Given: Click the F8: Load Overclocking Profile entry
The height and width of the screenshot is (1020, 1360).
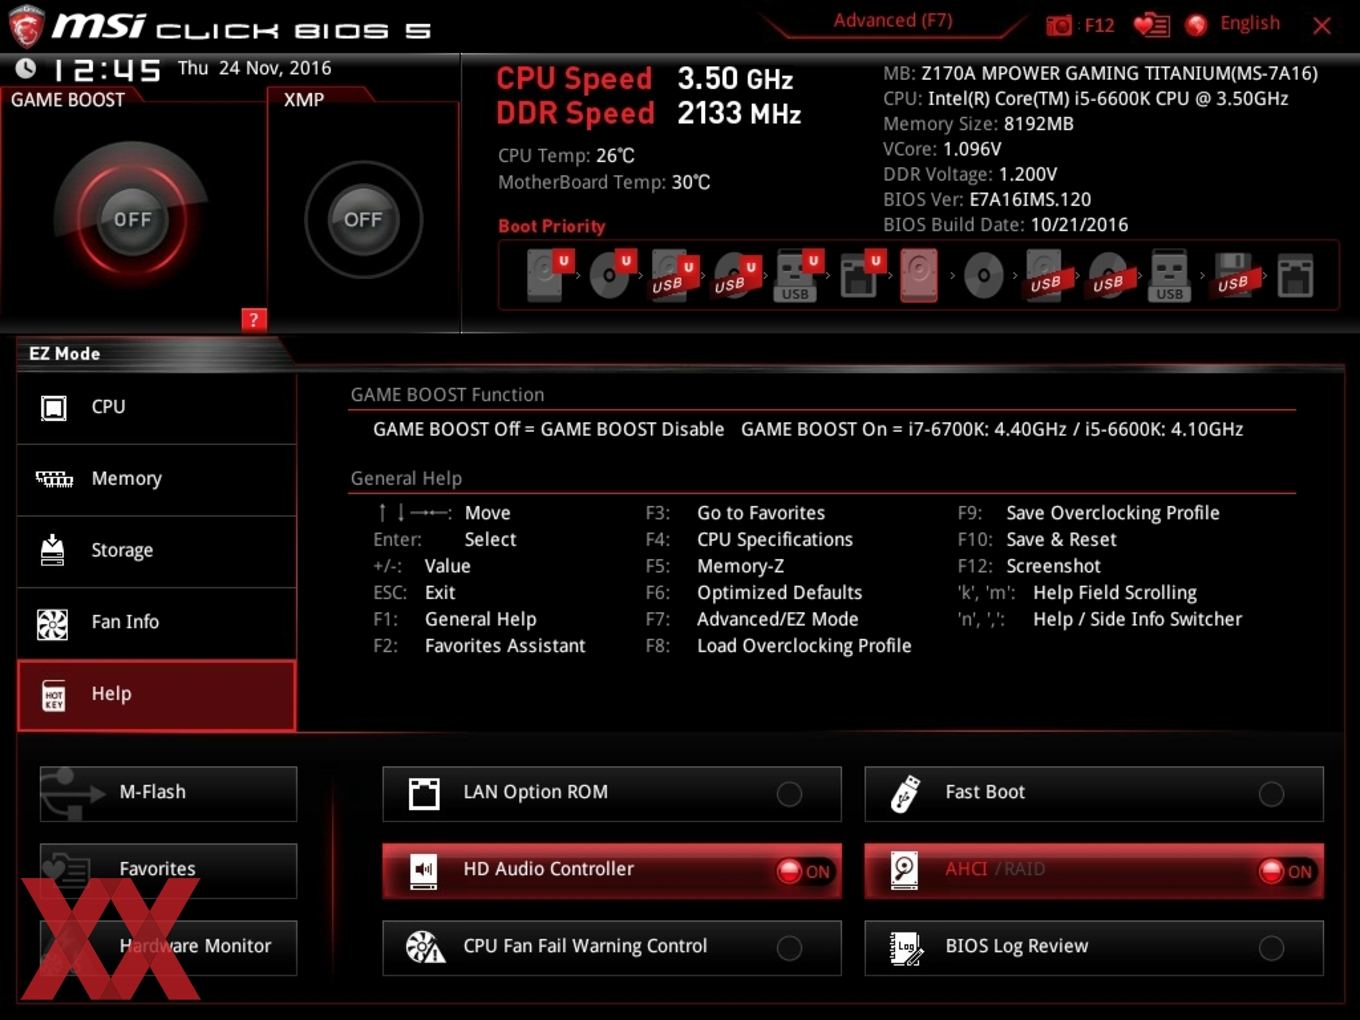Looking at the screenshot, I should tap(778, 646).
